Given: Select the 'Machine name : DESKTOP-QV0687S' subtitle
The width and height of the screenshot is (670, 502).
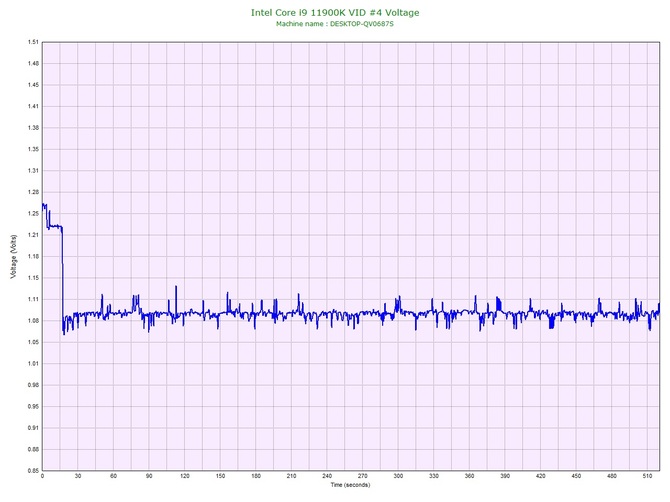Looking at the screenshot, I should click(x=335, y=24).
